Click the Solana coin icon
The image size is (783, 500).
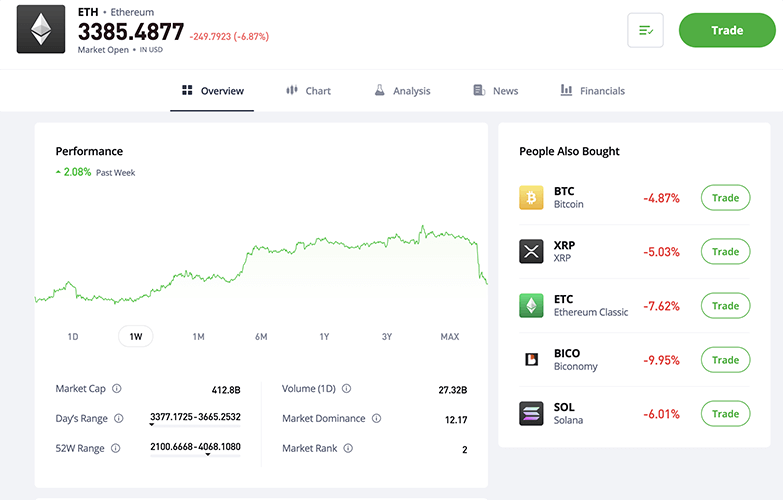[x=531, y=414]
